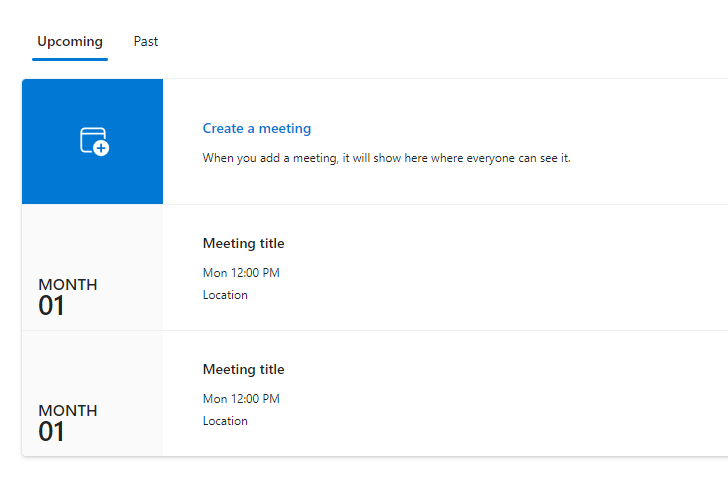Click the first meeting's MONTH label
Image resolution: width=728 pixels, height=480 pixels.
point(68,285)
